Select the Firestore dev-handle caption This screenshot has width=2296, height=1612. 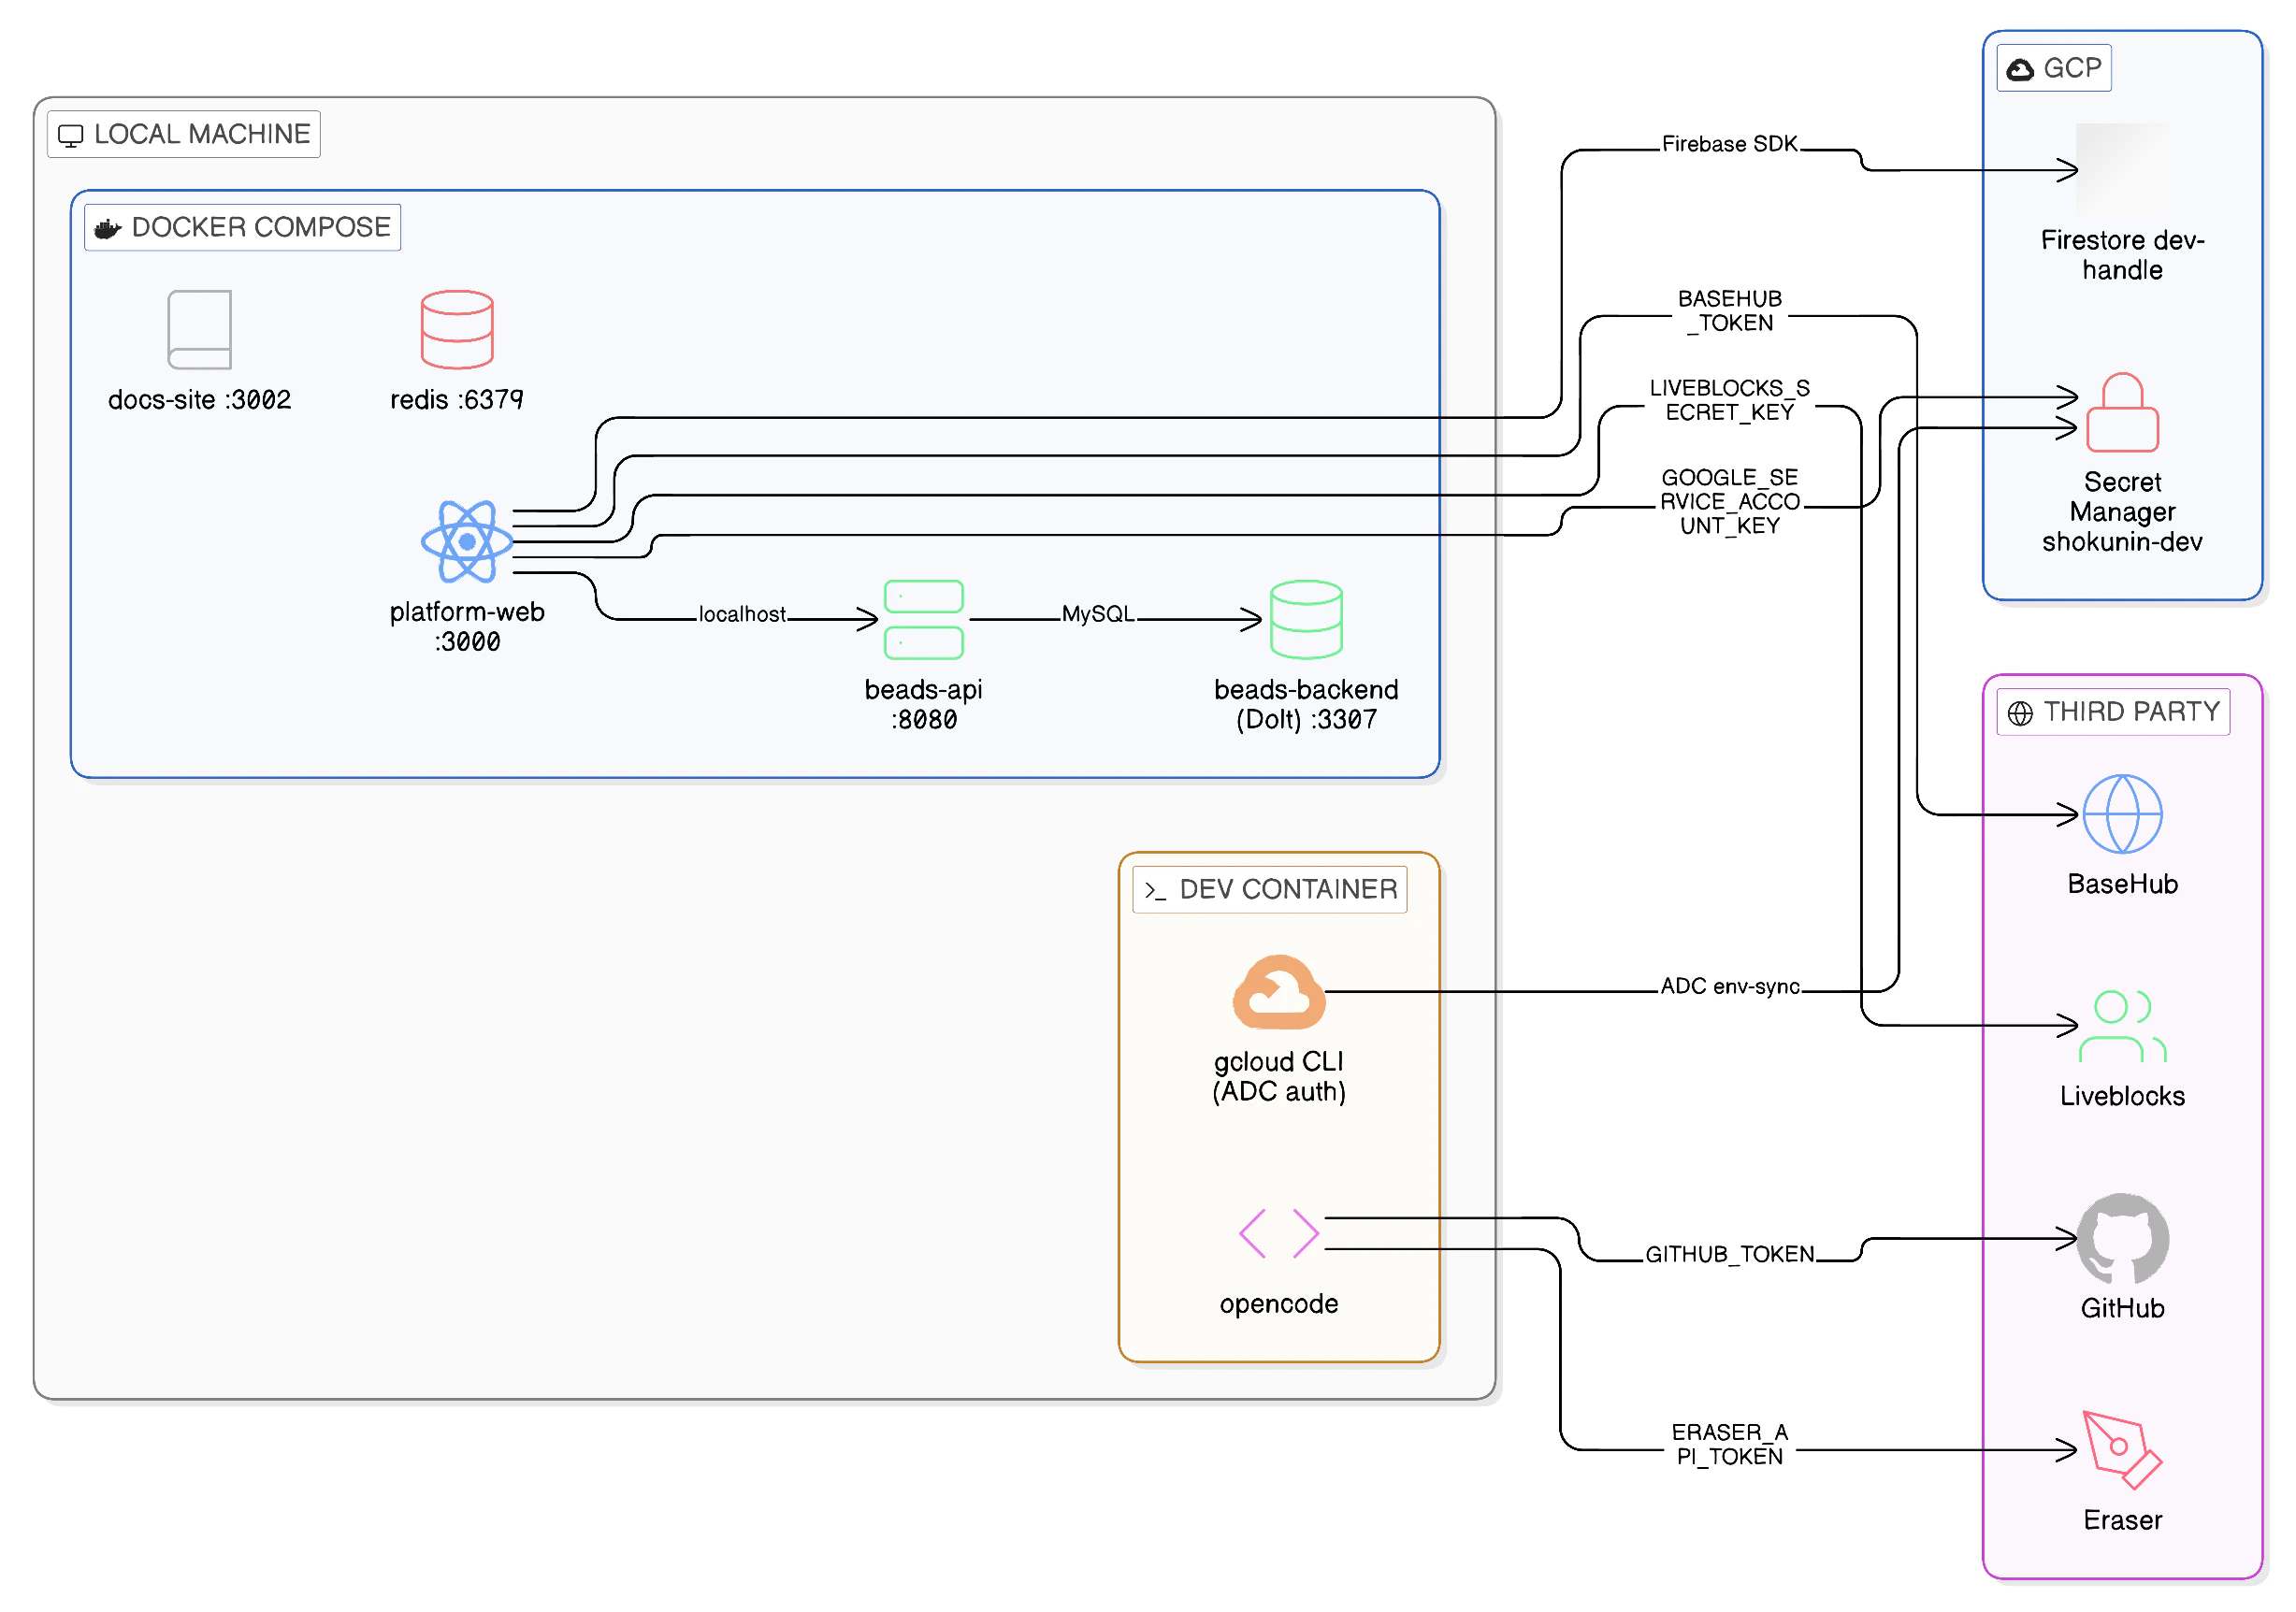[x=2122, y=255]
